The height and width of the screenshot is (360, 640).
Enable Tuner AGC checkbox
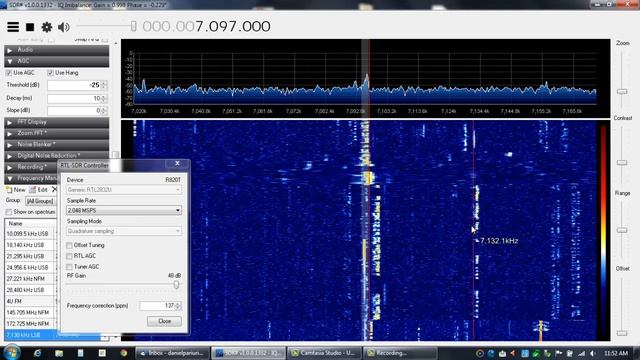click(x=69, y=267)
